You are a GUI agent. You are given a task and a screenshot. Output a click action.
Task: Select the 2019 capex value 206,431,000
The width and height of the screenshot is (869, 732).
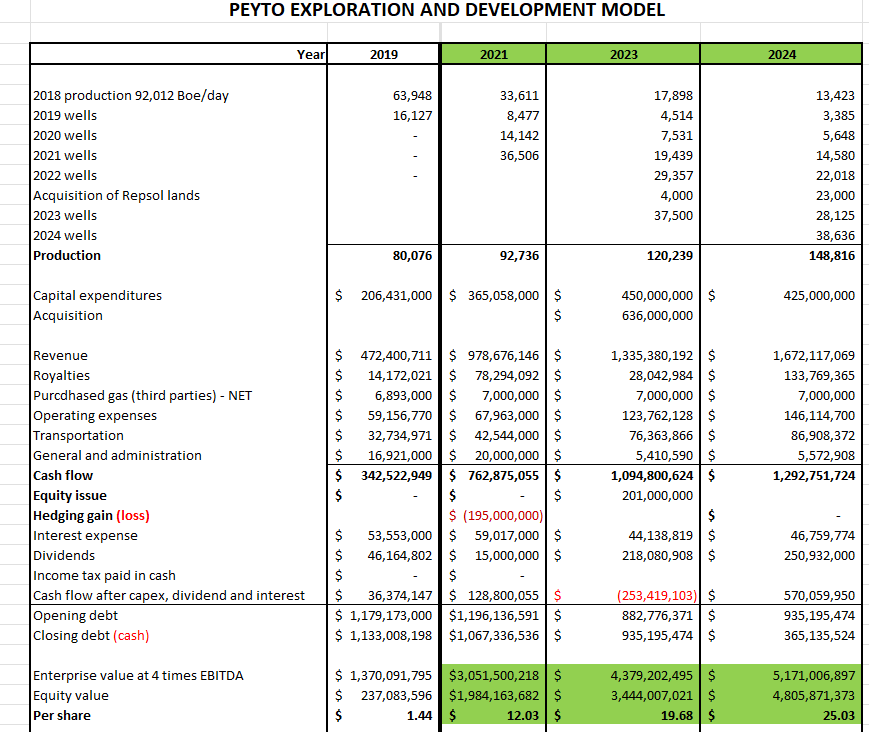click(x=396, y=295)
